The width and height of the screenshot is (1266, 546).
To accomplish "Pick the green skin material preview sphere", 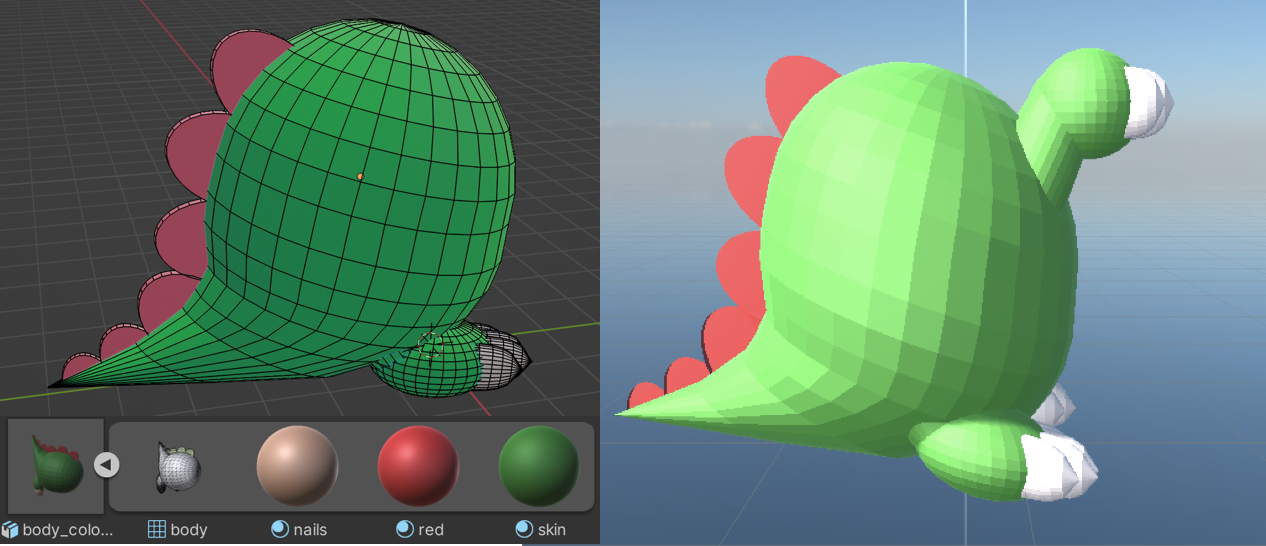I will tap(538, 466).
